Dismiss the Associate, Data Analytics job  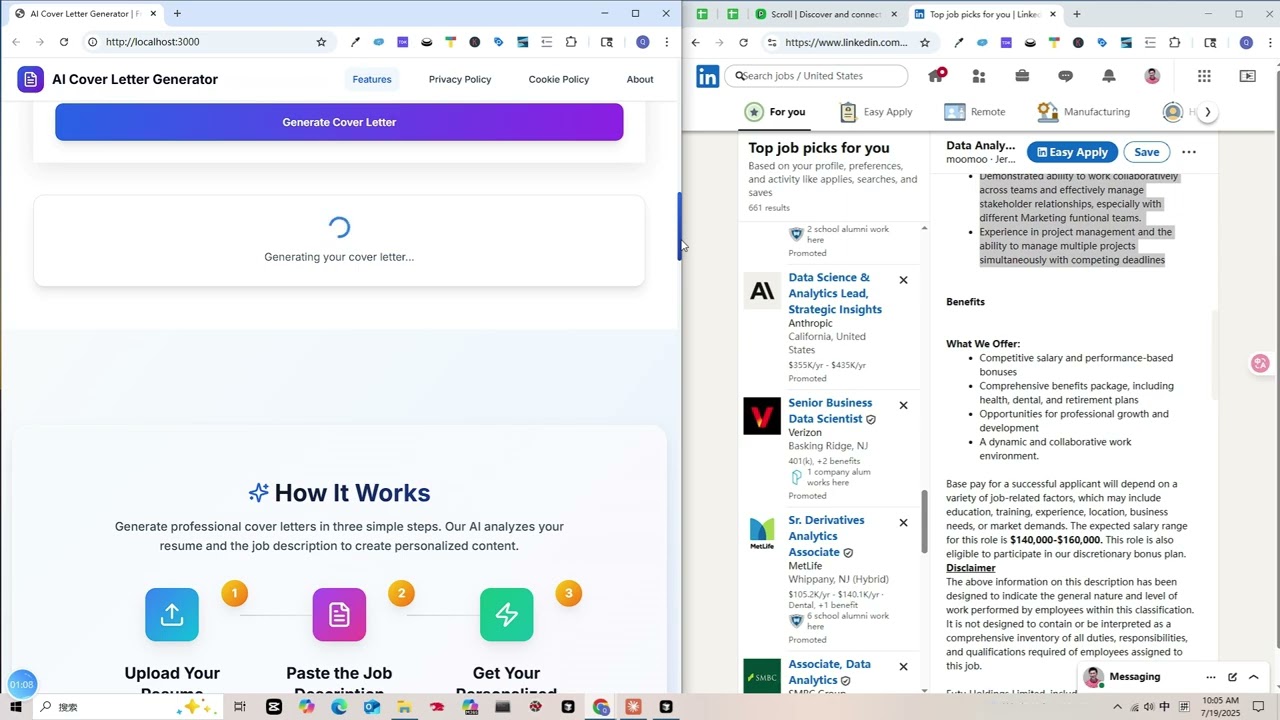[903, 666]
